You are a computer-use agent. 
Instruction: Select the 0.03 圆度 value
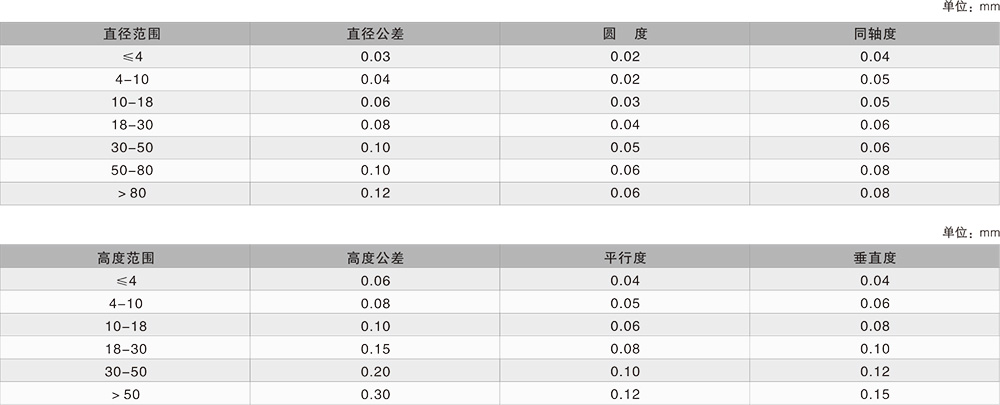tap(625, 102)
